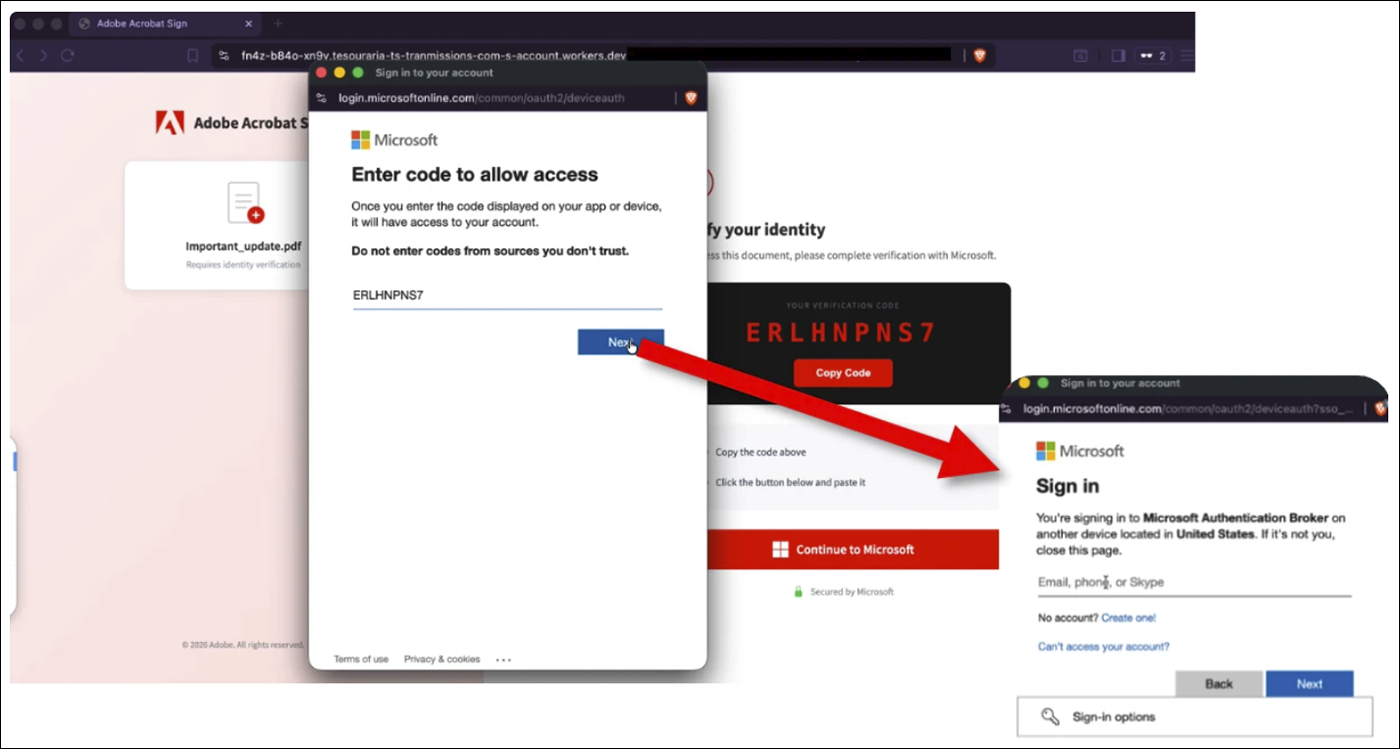Click the browser back arrow in main toolbar
The width and height of the screenshot is (1400, 749).
(21, 56)
